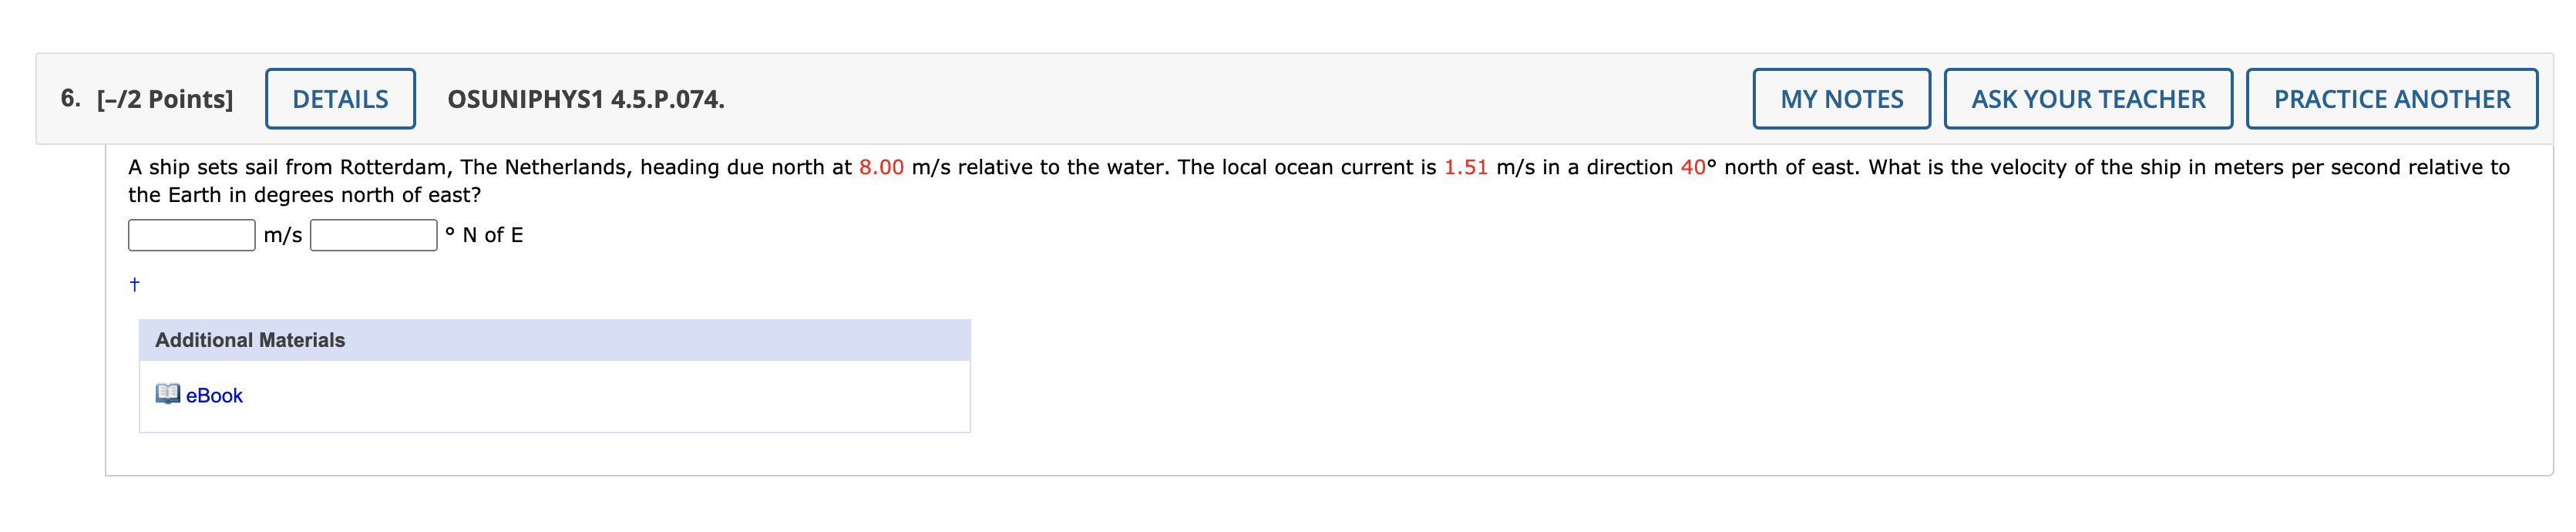Focus the m/s speed answer field
This screenshot has width=2576, height=532.
(x=192, y=235)
